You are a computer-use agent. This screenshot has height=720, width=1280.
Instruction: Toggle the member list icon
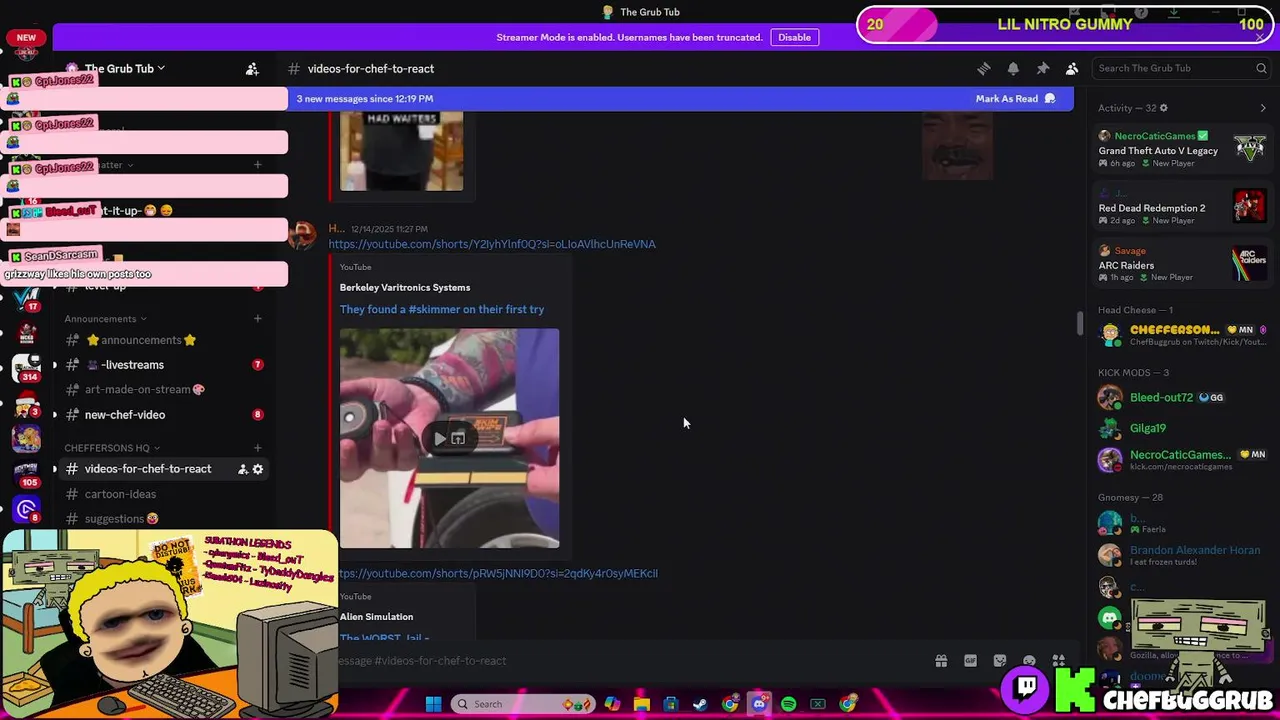(1072, 68)
